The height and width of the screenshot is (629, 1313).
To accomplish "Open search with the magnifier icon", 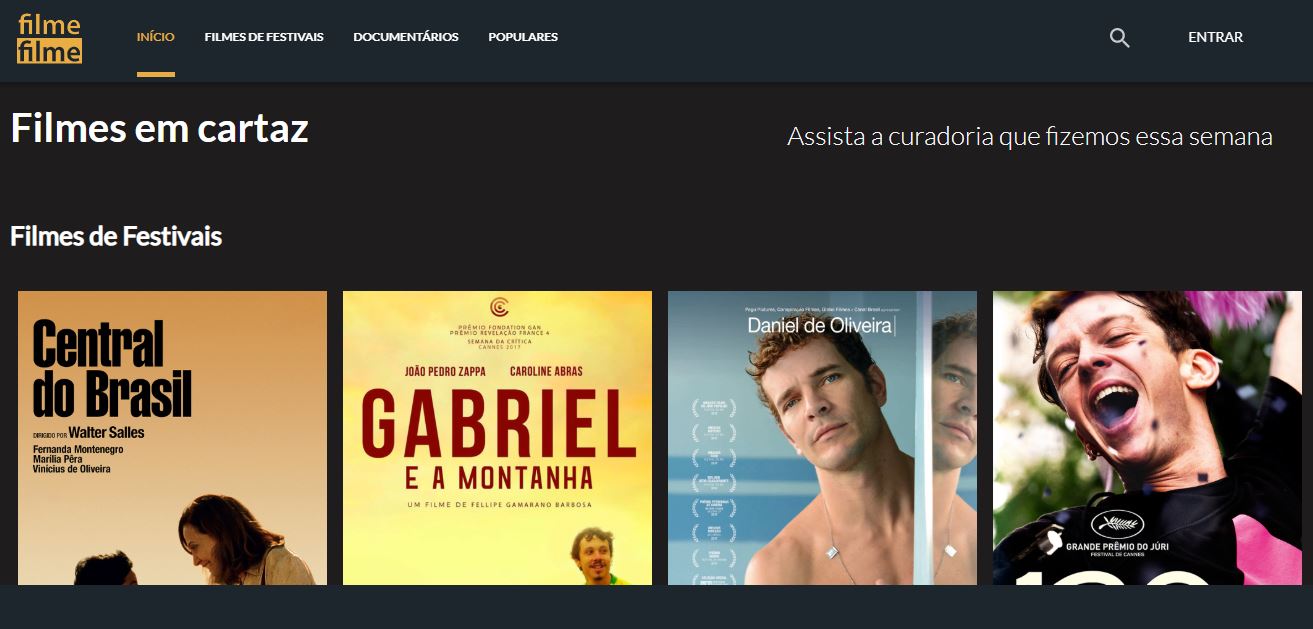I will pos(1119,38).
